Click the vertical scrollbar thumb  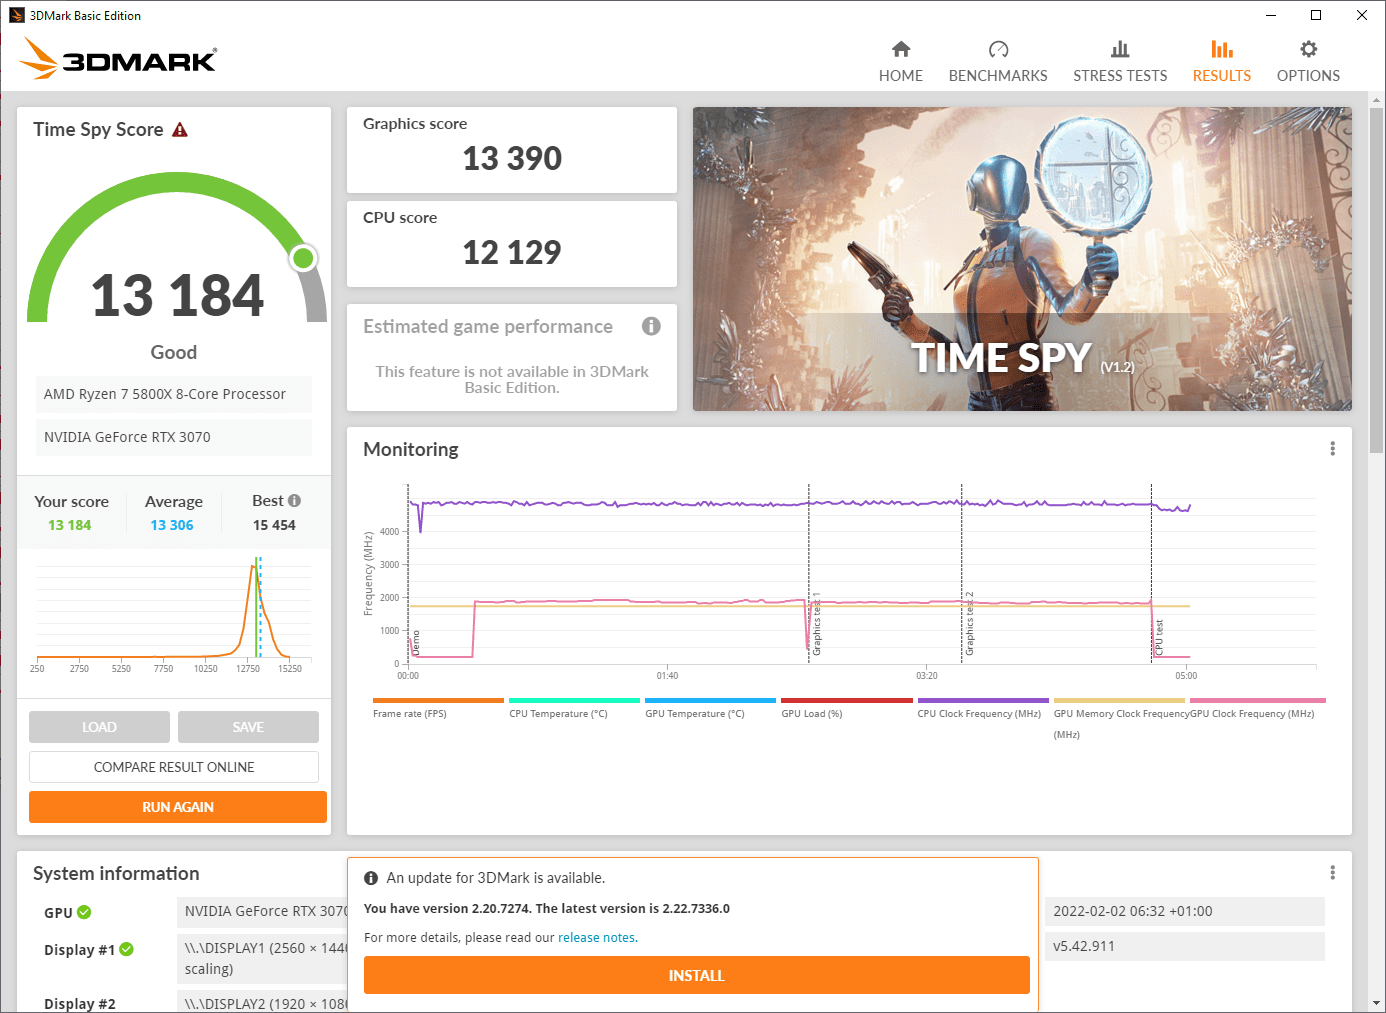[1377, 280]
